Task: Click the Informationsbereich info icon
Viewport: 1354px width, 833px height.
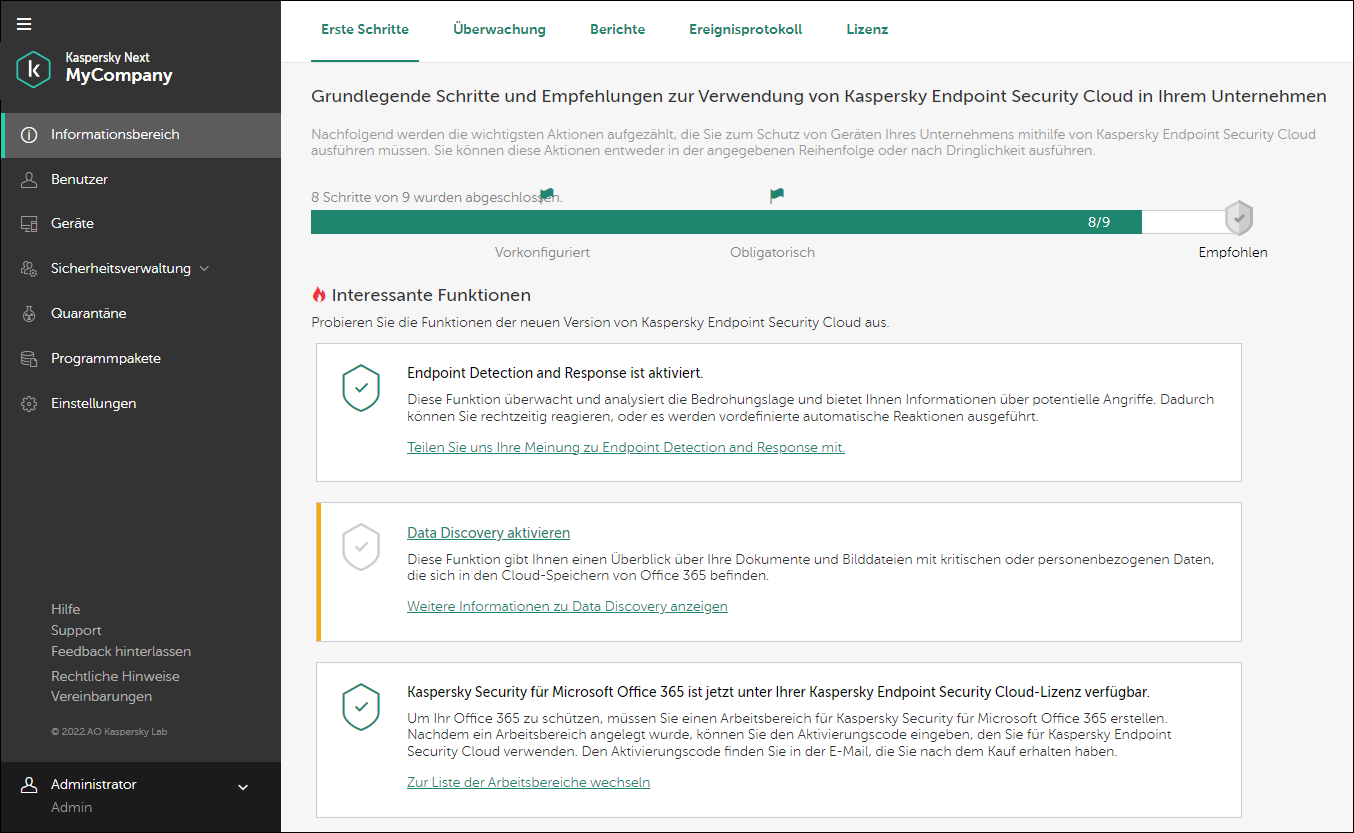Action: 29,135
